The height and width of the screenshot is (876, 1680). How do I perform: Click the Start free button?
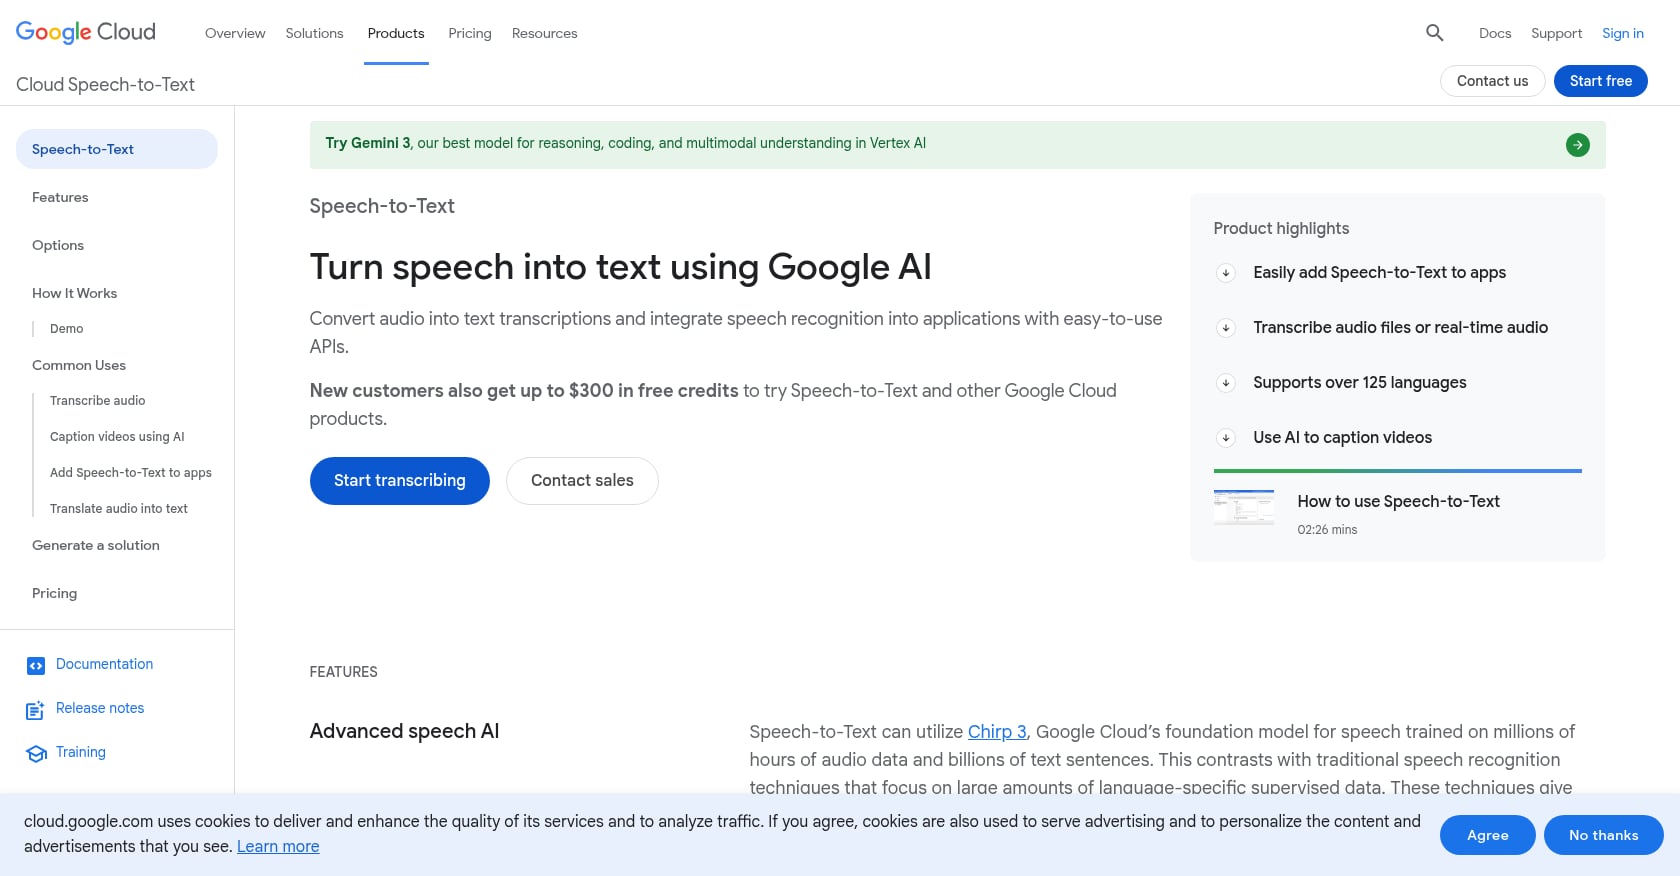(1600, 81)
